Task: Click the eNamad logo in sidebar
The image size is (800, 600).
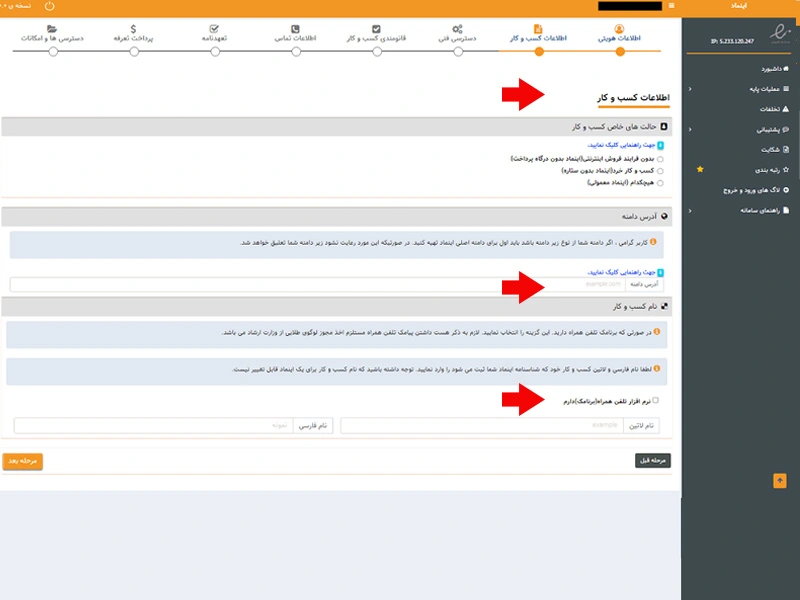Action: pos(779,33)
